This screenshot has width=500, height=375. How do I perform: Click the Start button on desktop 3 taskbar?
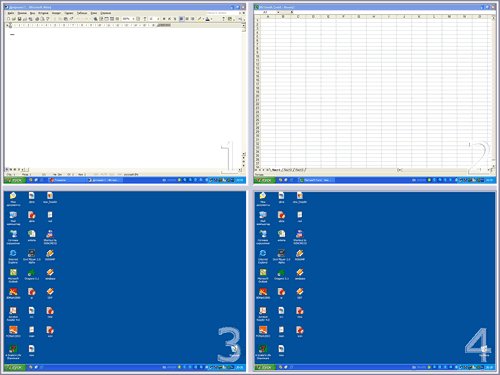[15, 367]
